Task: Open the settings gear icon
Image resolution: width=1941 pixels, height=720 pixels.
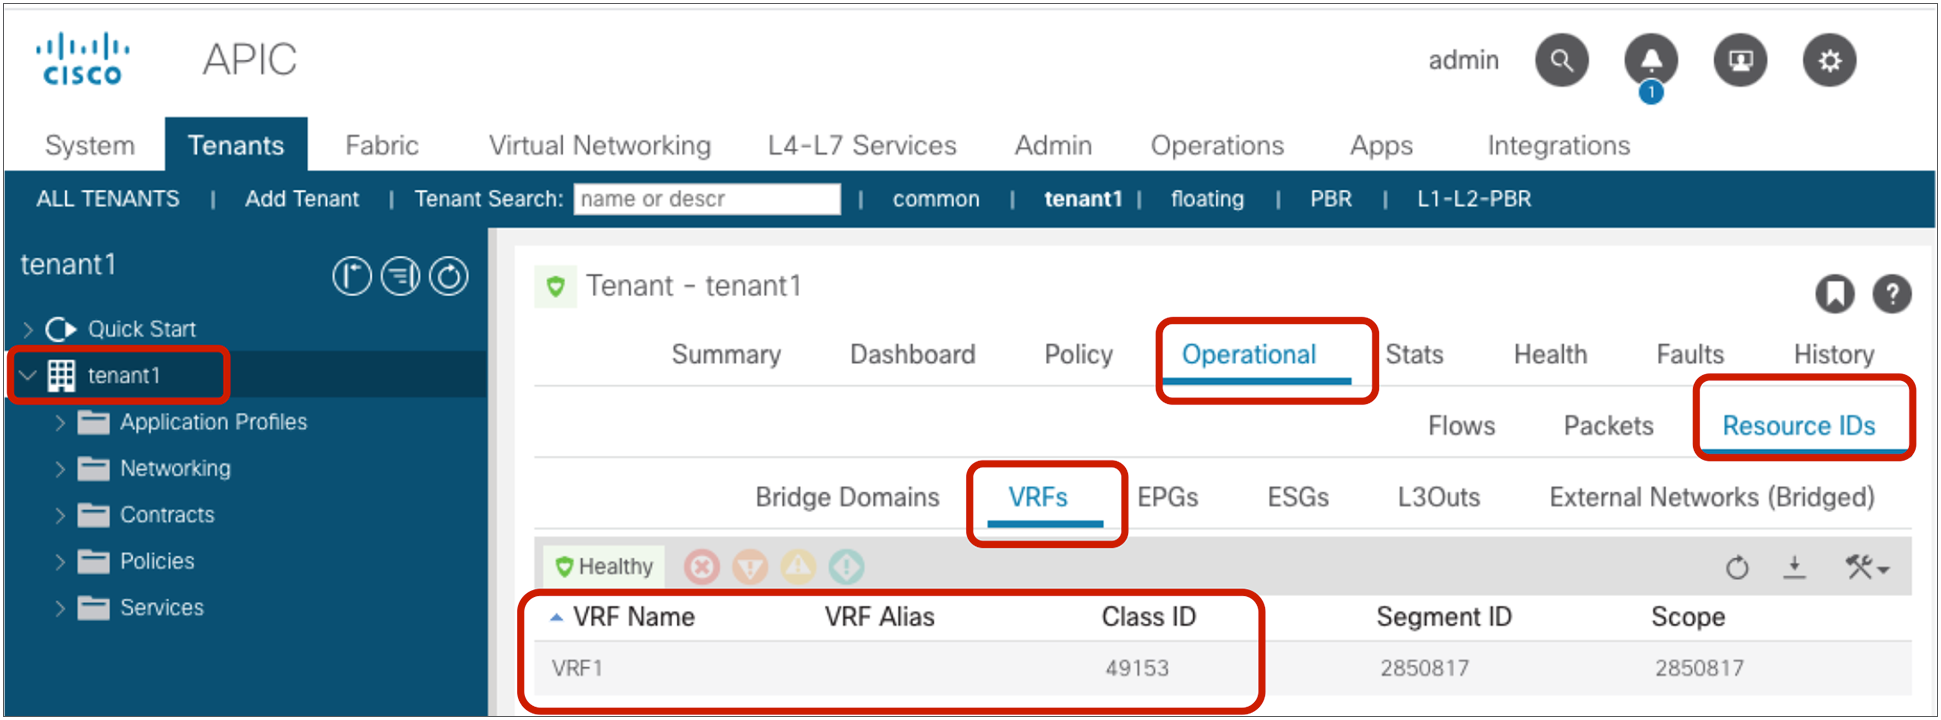Action: (x=1829, y=60)
